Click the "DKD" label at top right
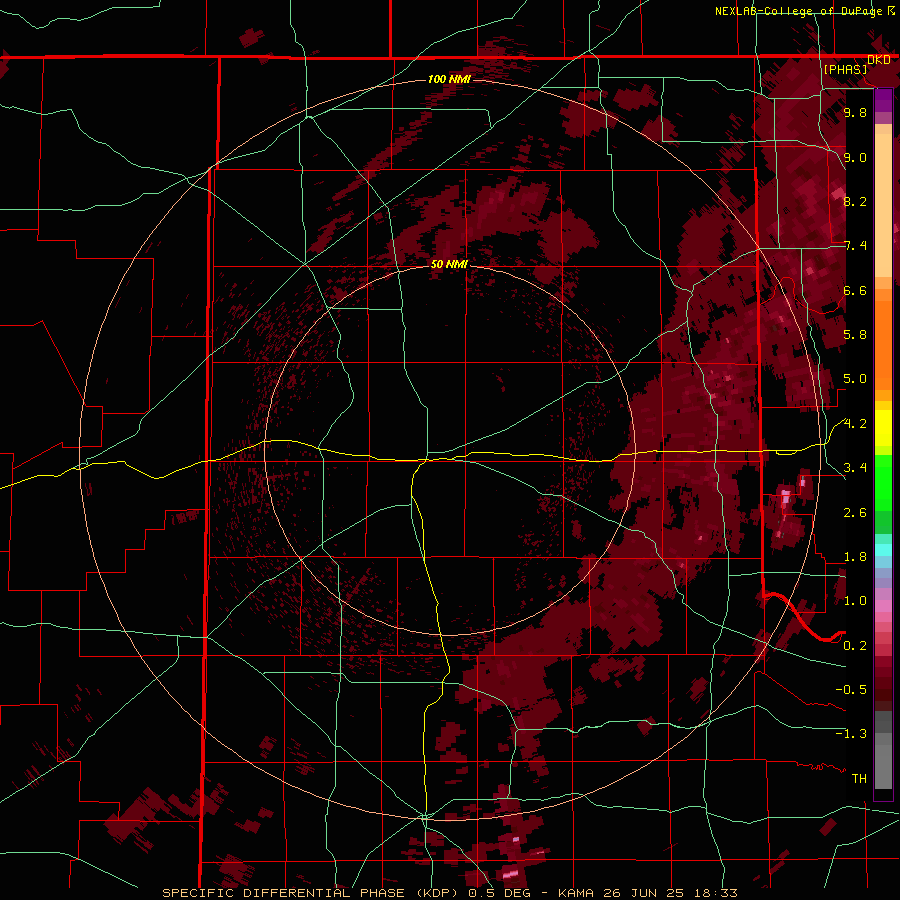 [x=879, y=60]
